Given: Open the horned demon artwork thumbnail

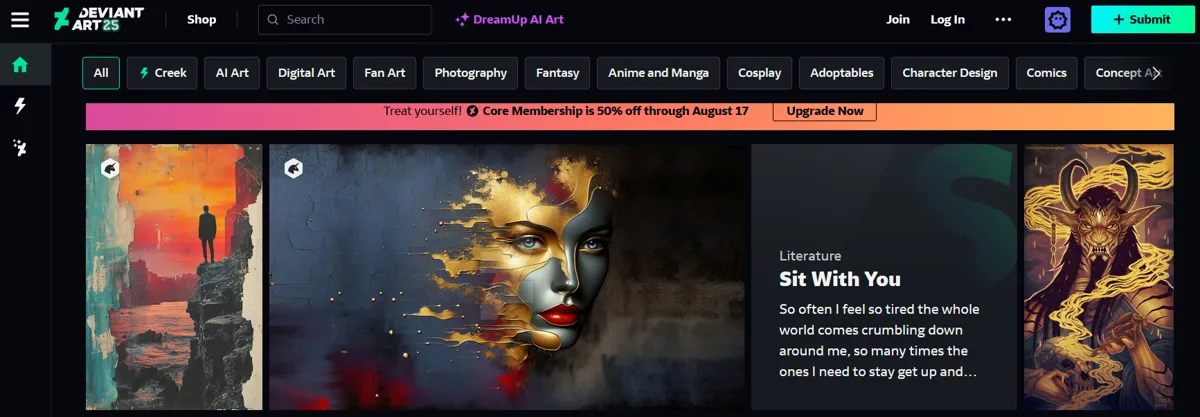Looking at the screenshot, I should click(x=1099, y=277).
